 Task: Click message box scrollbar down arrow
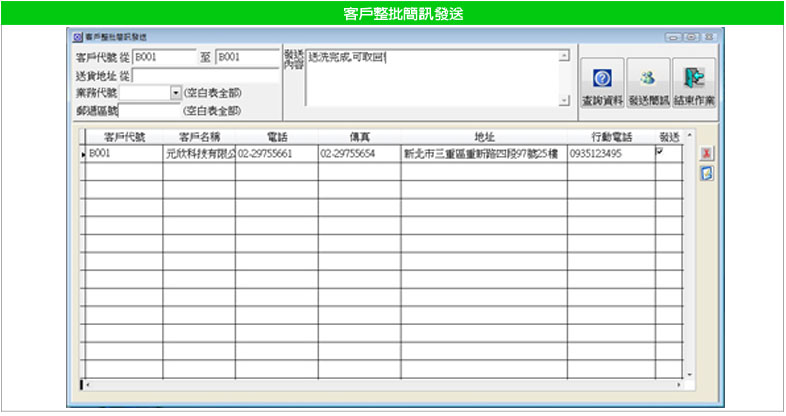[x=563, y=100]
